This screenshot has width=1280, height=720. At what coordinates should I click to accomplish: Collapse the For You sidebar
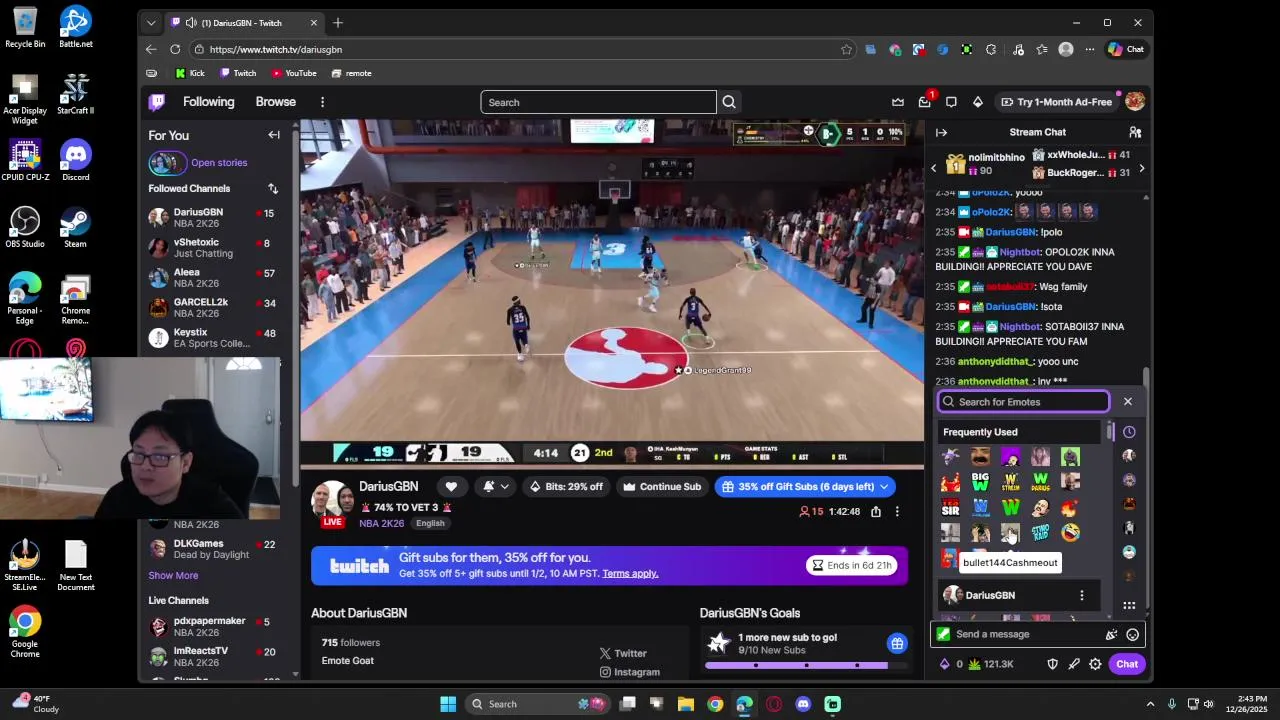274,135
